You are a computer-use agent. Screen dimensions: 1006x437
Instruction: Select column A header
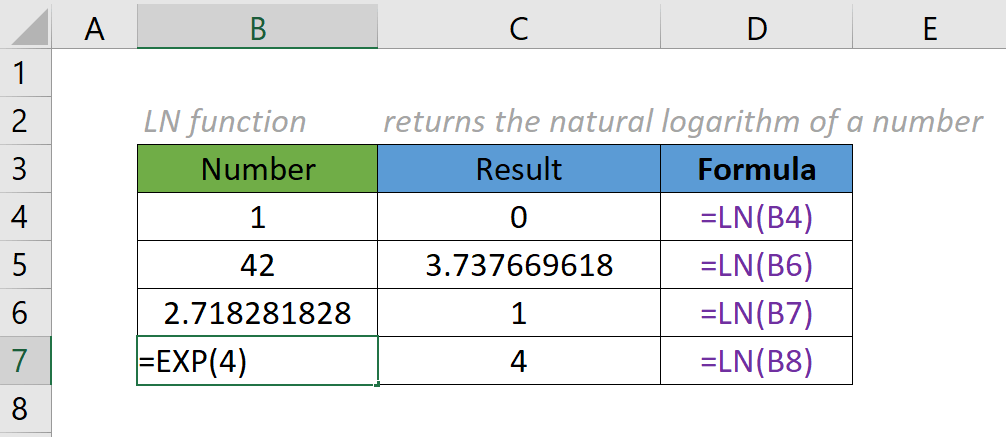pyautogui.click(x=94, y=30)
